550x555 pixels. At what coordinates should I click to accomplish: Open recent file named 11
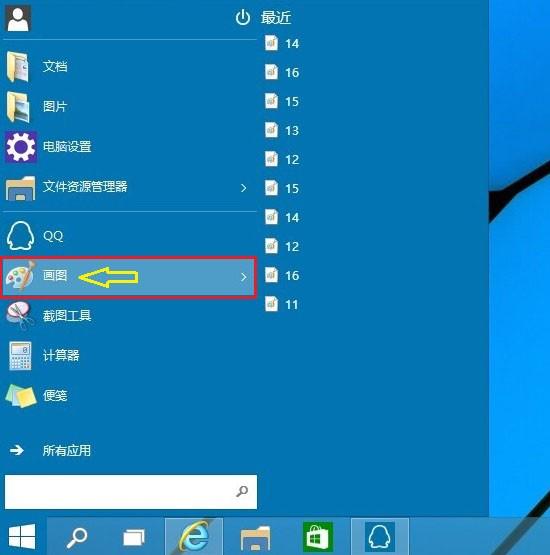click(282, 304)
